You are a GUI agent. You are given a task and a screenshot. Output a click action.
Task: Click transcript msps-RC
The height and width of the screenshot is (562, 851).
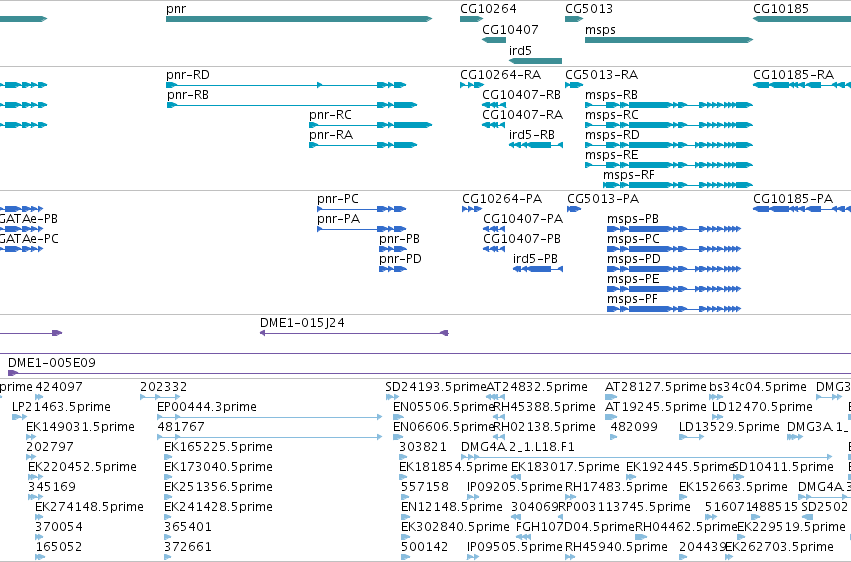(x=669, y=125)
